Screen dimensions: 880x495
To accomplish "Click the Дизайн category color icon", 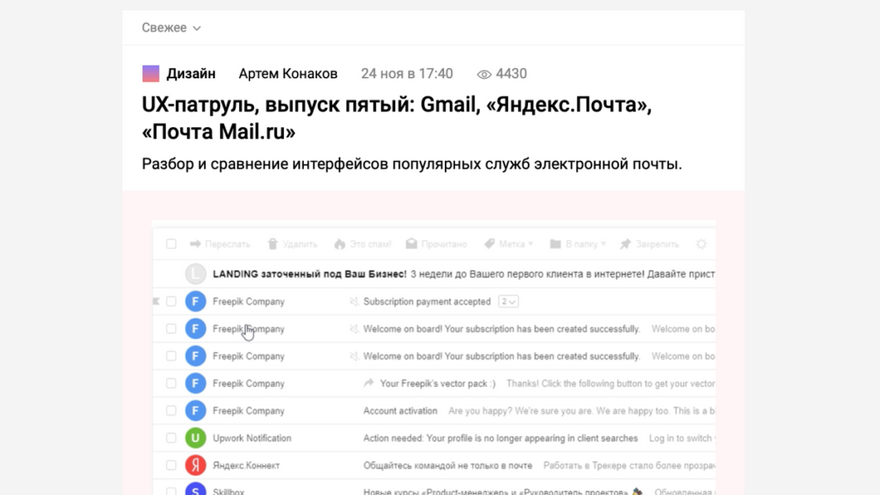I will point(150,74).
